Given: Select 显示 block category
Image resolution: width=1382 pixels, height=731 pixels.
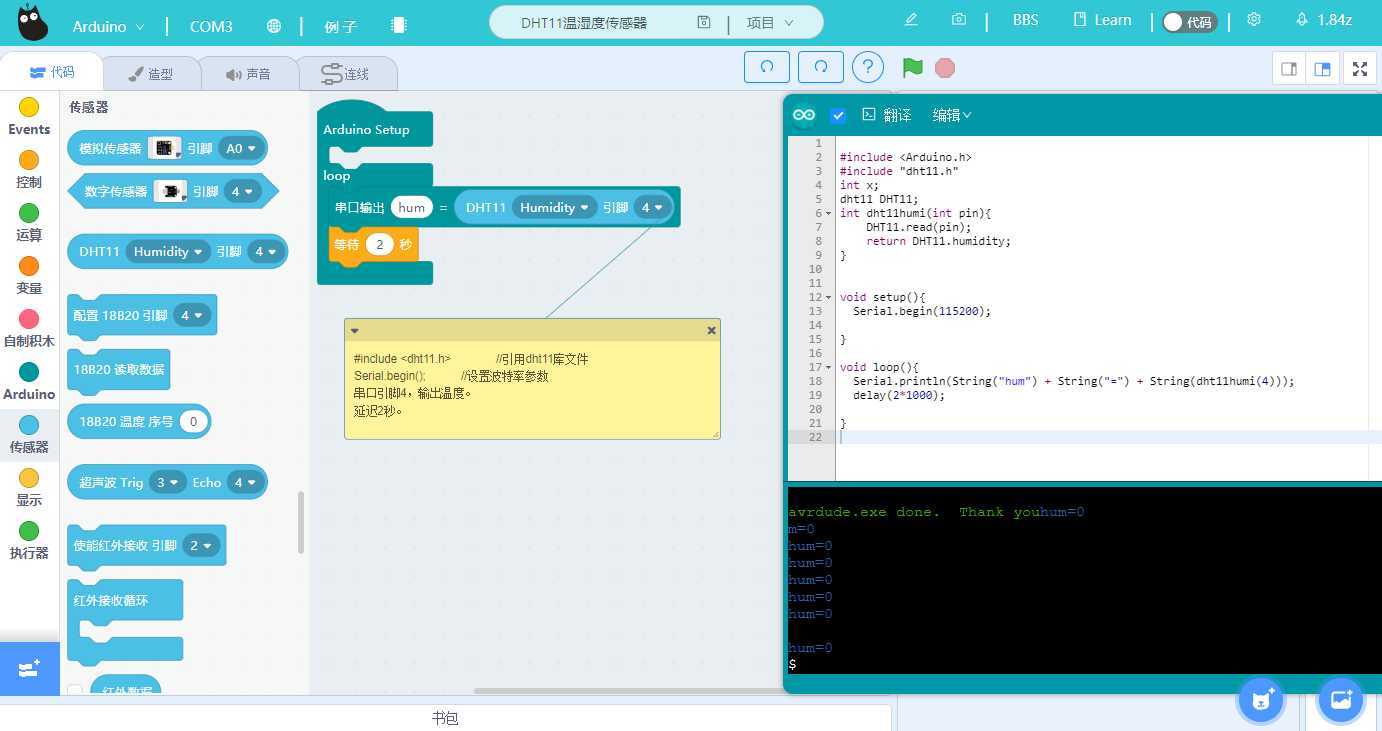Looking at the screenshot, I should click(29, 488).
